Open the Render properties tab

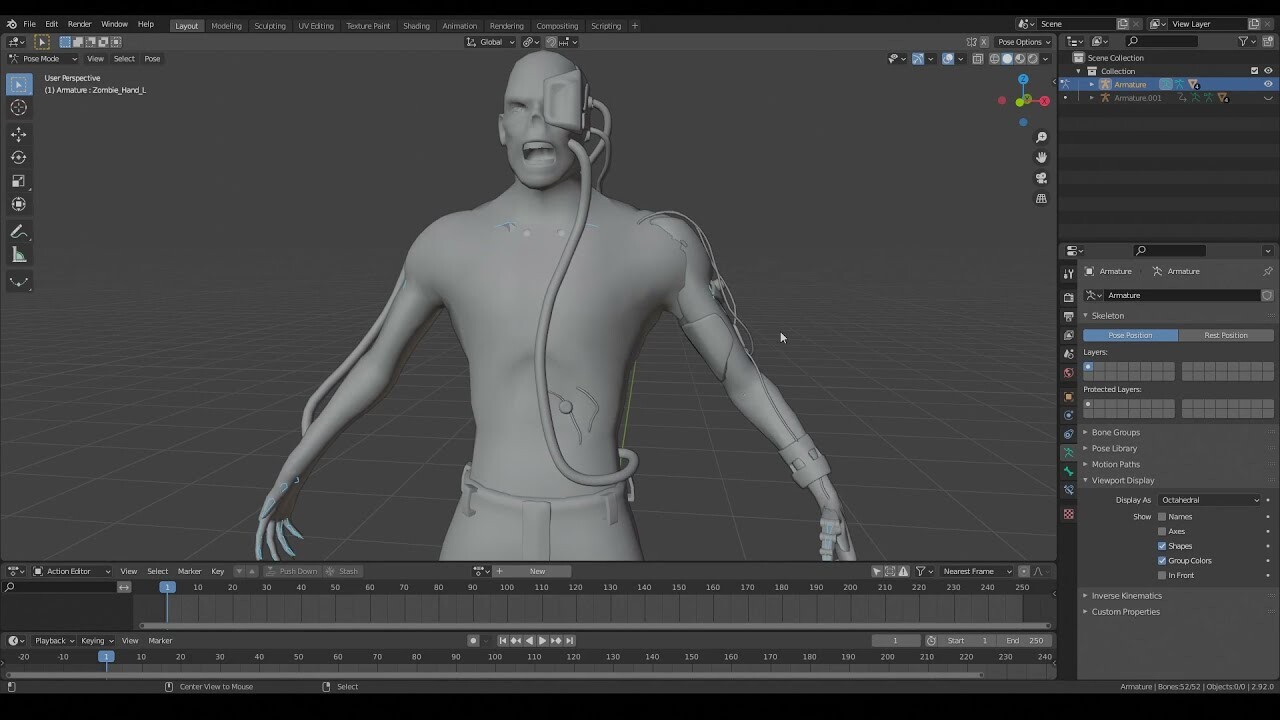(x=1068, y=297)
